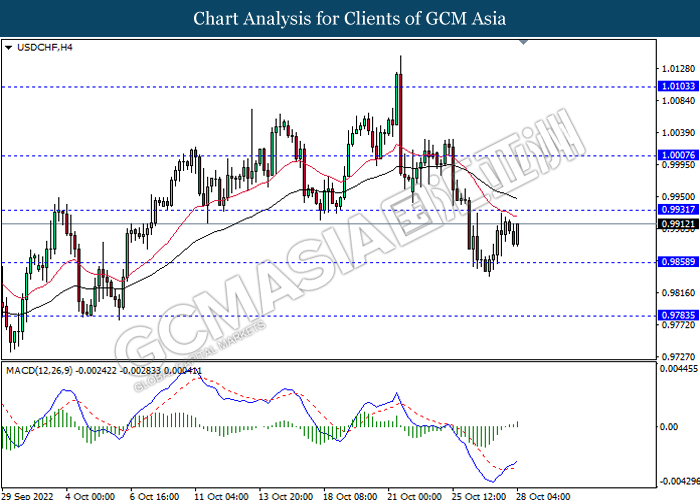Click the USDCHF,H4 chart title
700x500 pixels.
[44, 47]
